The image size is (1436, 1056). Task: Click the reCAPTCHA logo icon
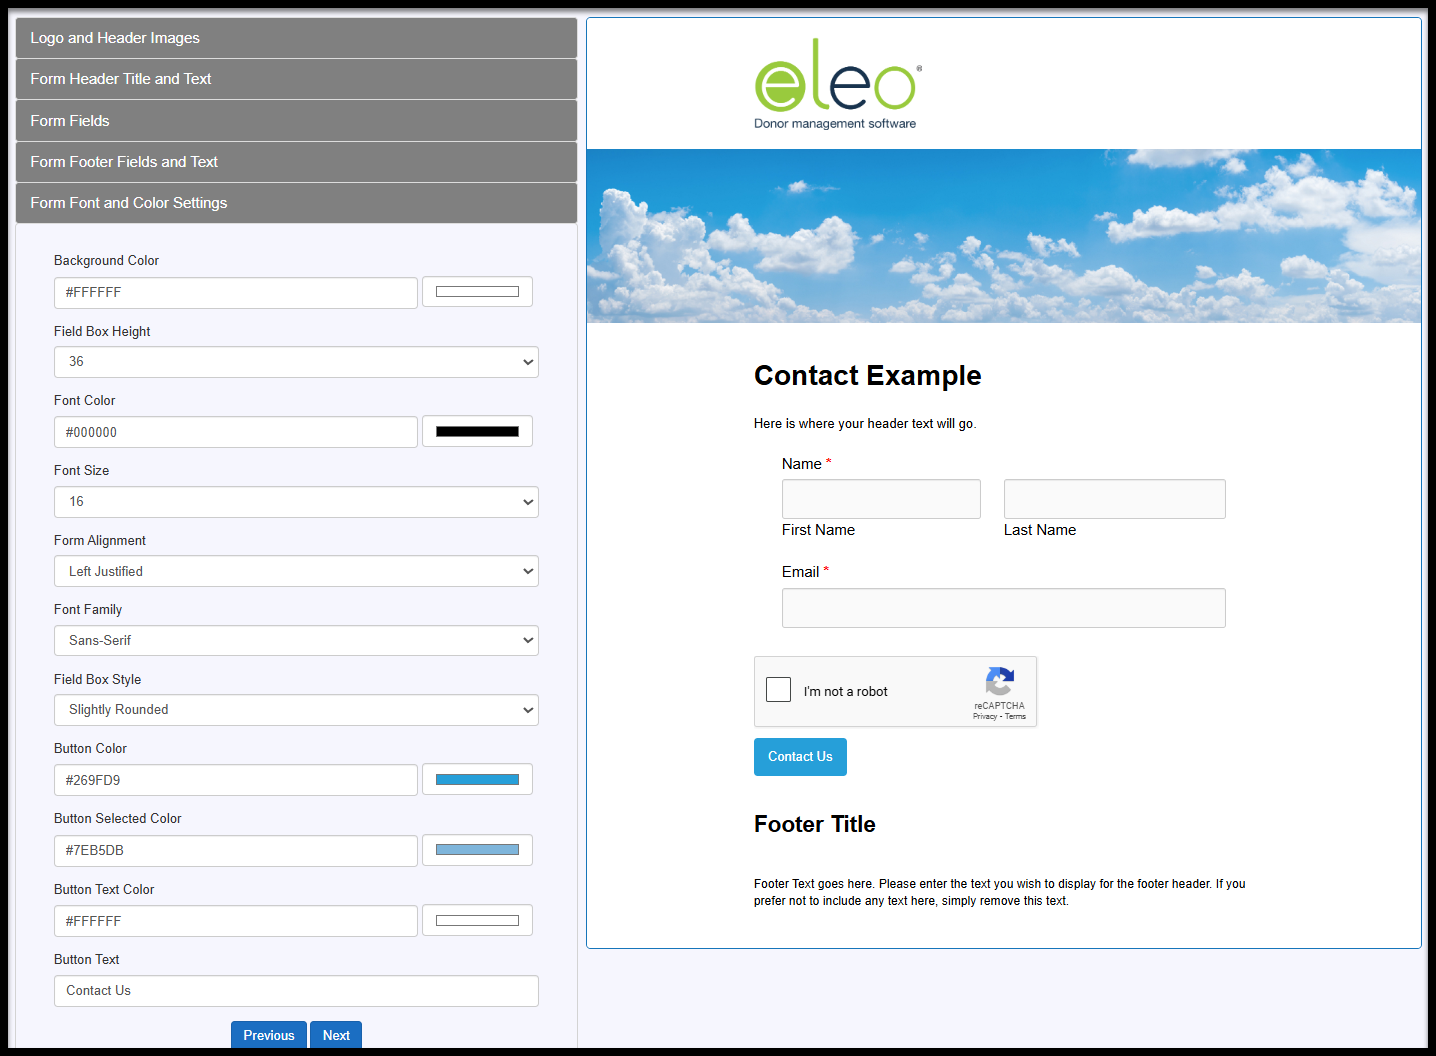(1000, 681)
